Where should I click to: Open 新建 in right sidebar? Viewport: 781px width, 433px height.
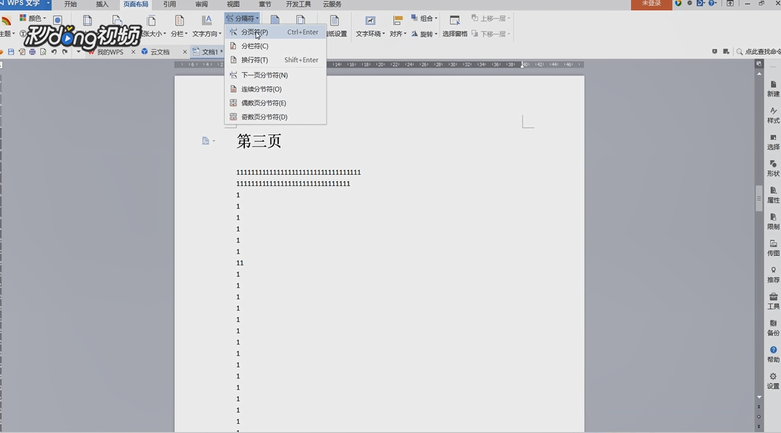[x=773, y=89]
